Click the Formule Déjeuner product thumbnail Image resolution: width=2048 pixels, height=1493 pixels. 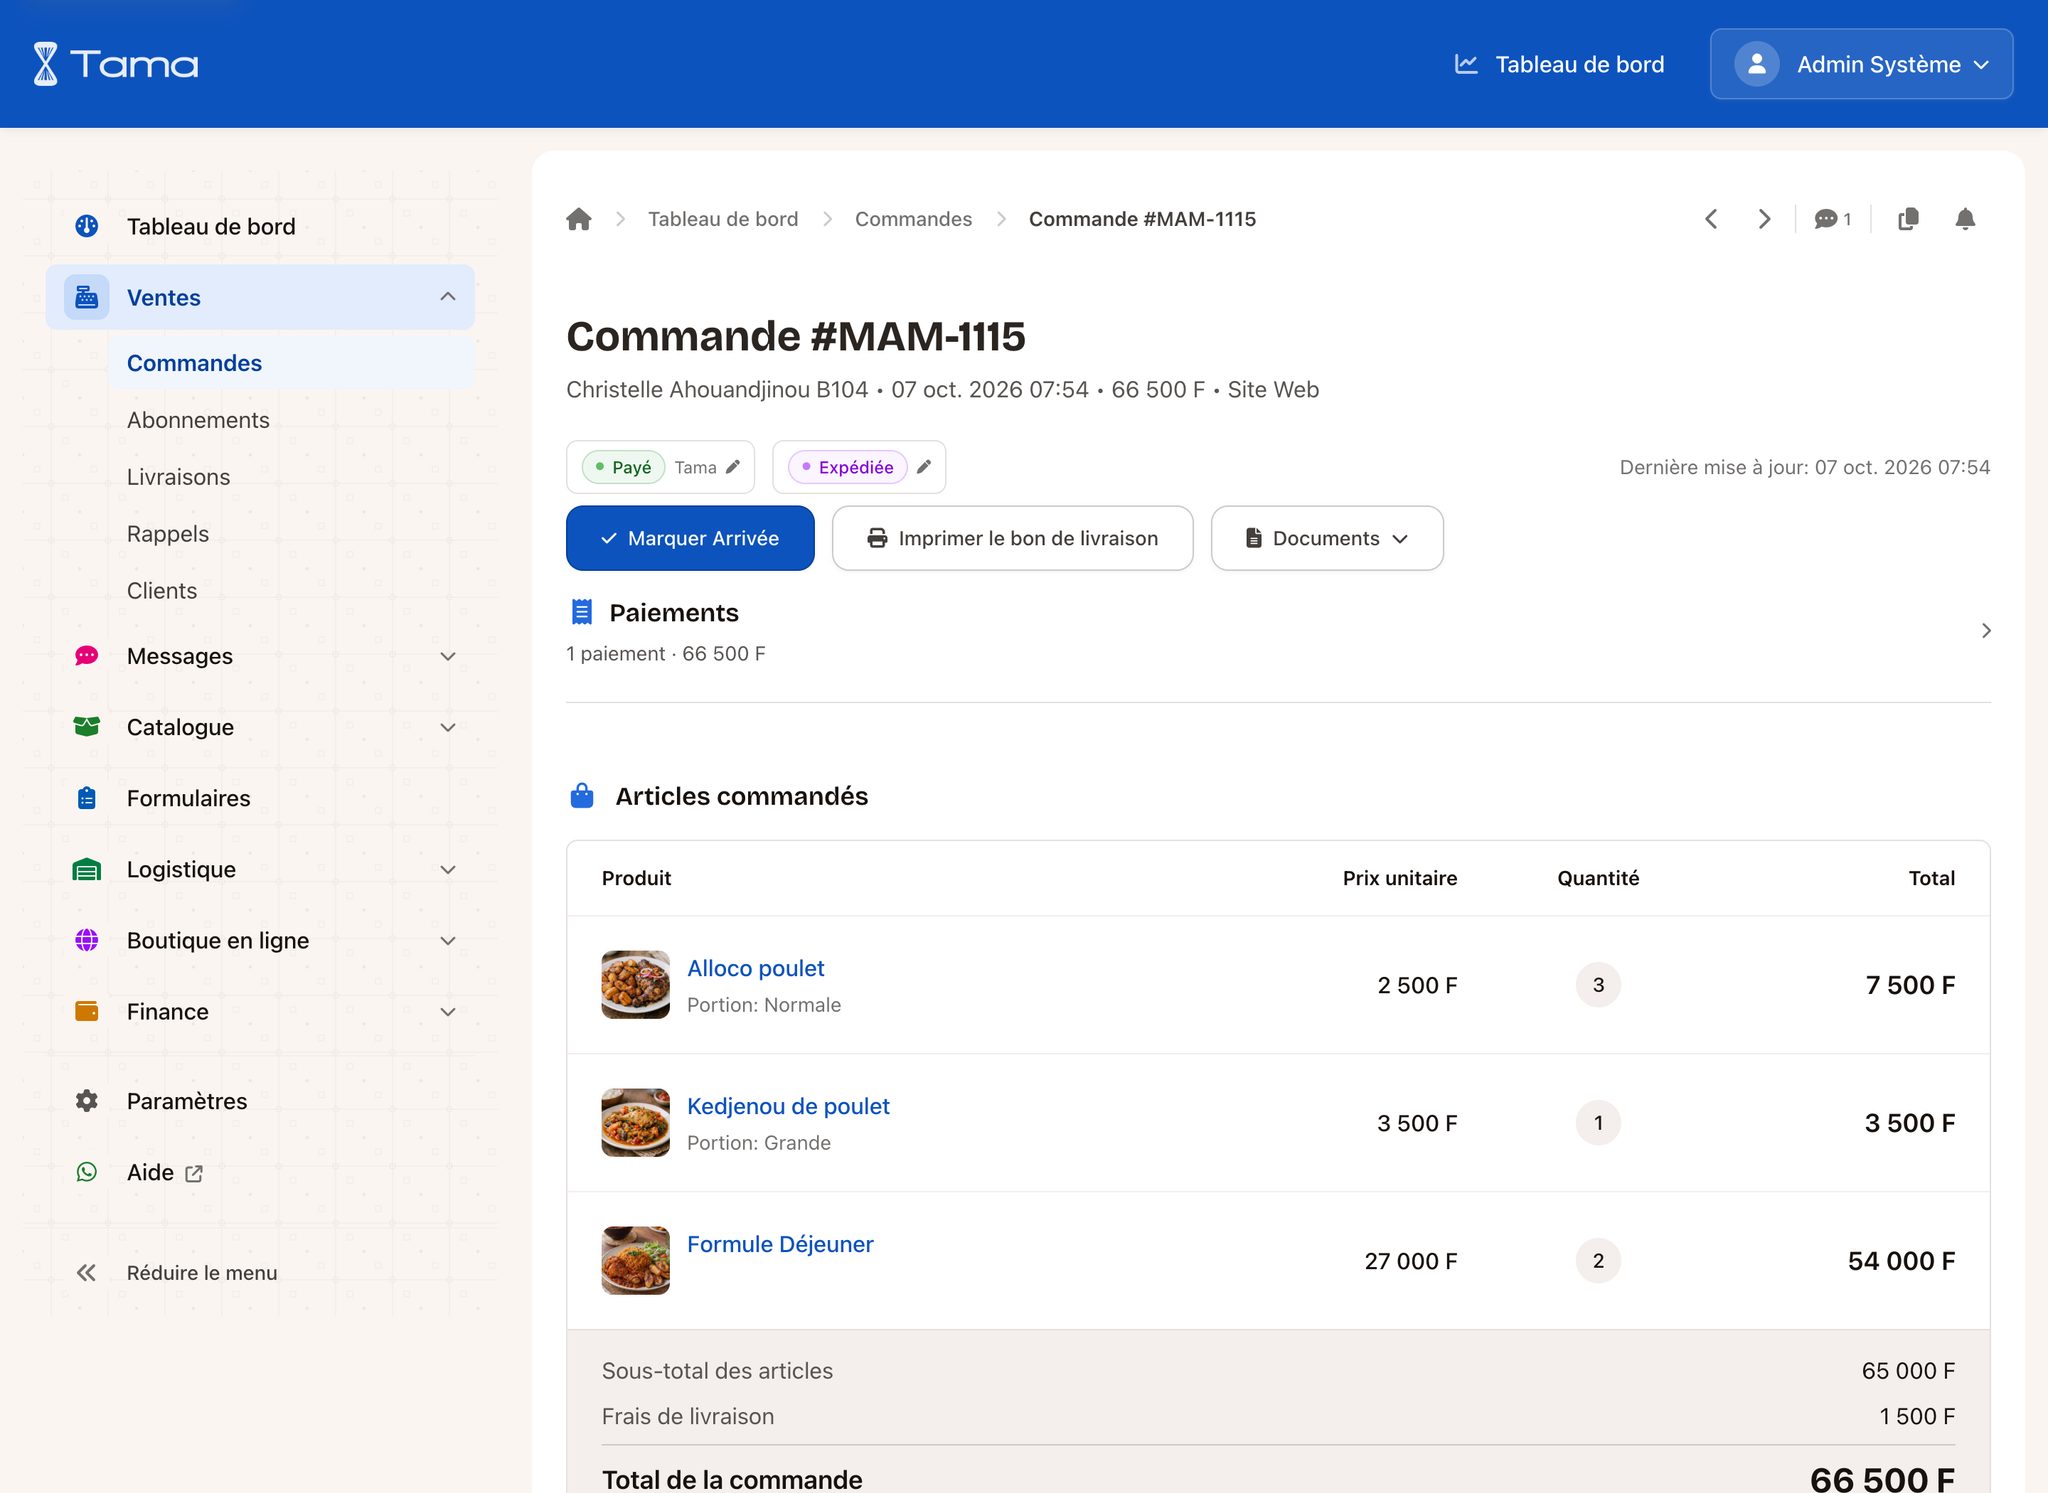[x=635, y=1260]
